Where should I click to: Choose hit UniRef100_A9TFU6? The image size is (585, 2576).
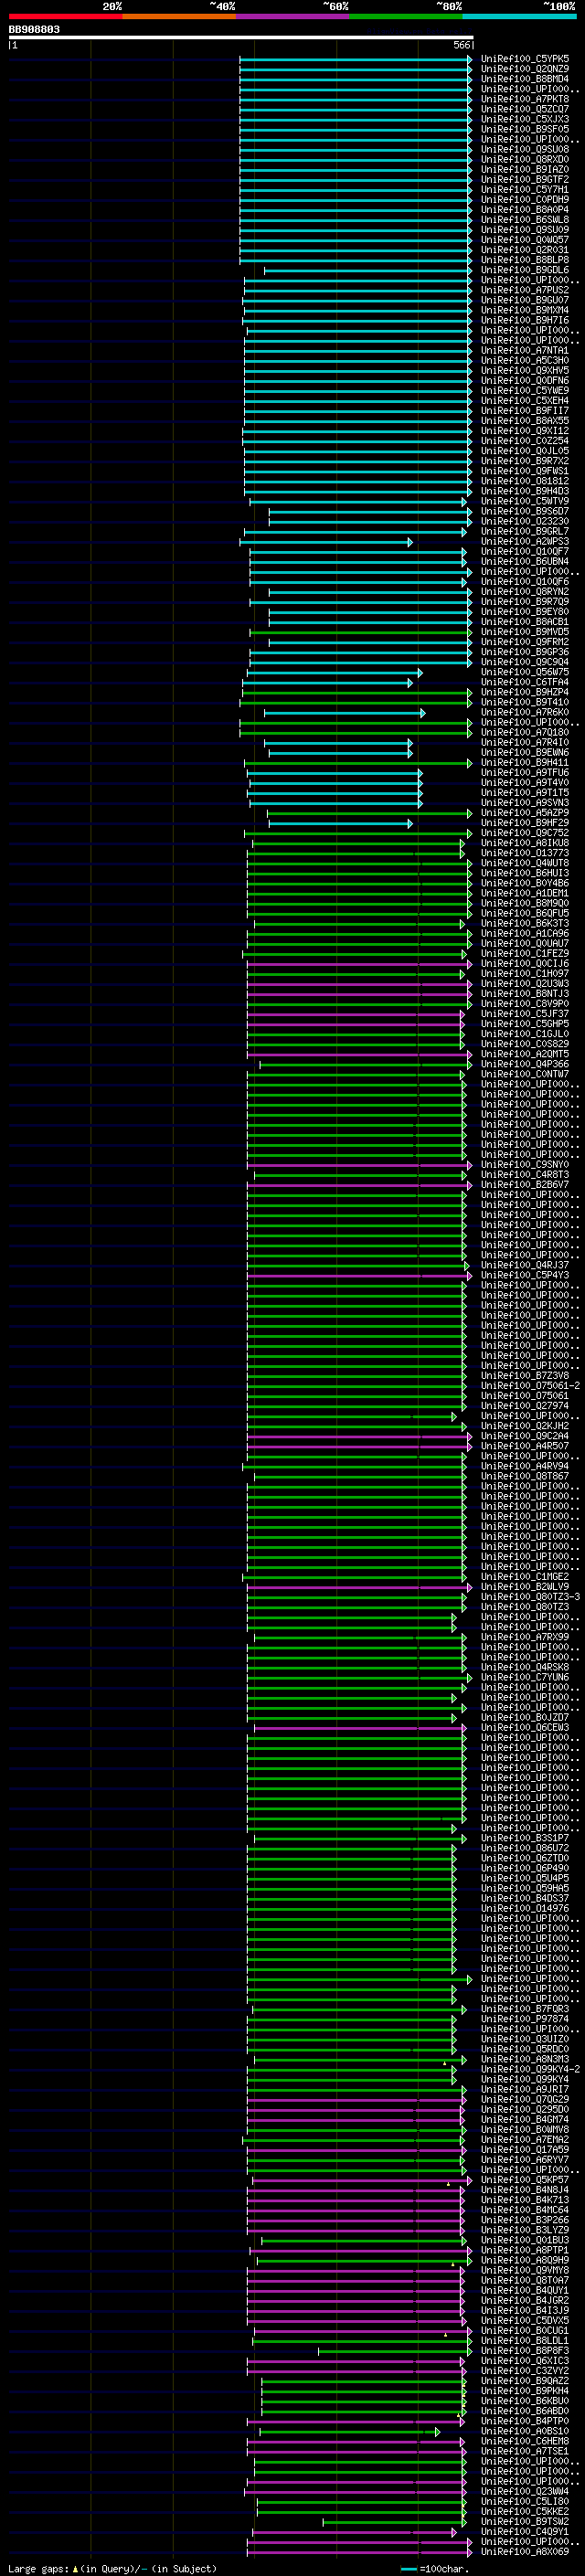click(x=525, y=773)
